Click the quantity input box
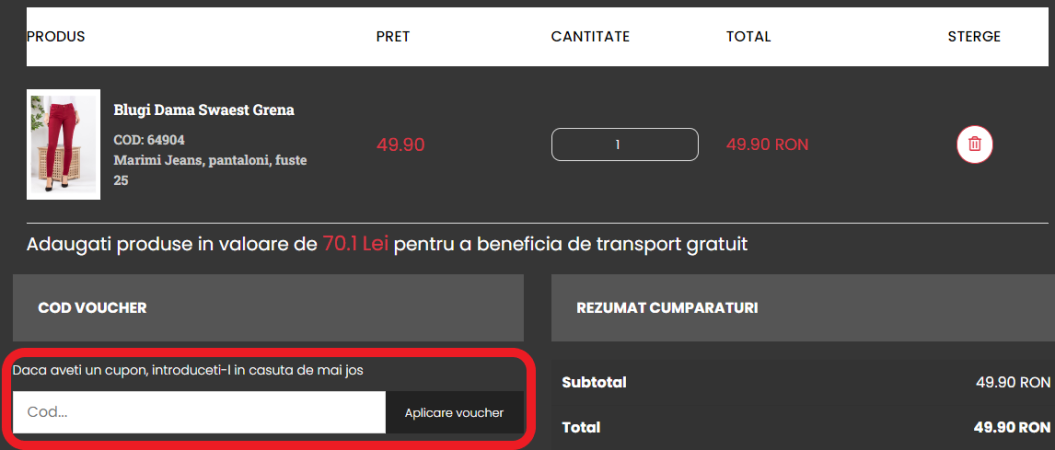 click(624, 144)
